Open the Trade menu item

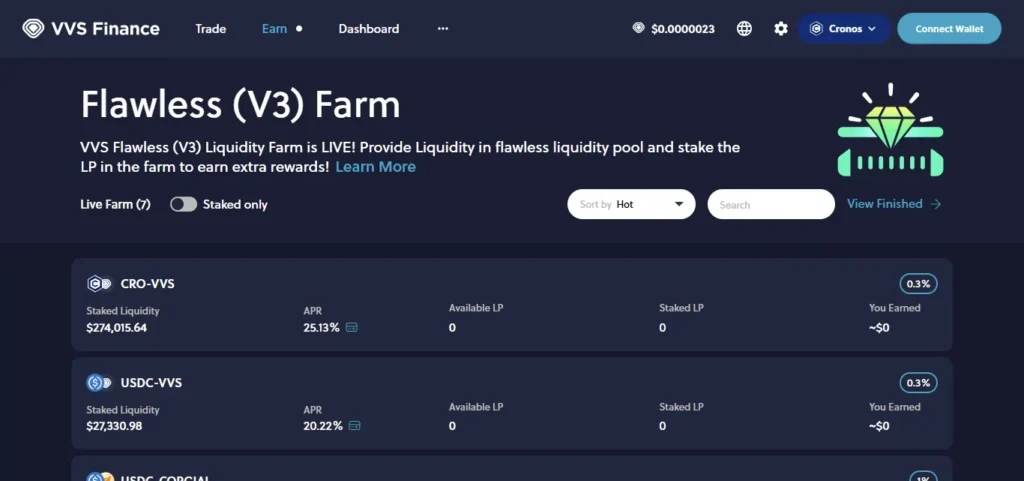210,29
